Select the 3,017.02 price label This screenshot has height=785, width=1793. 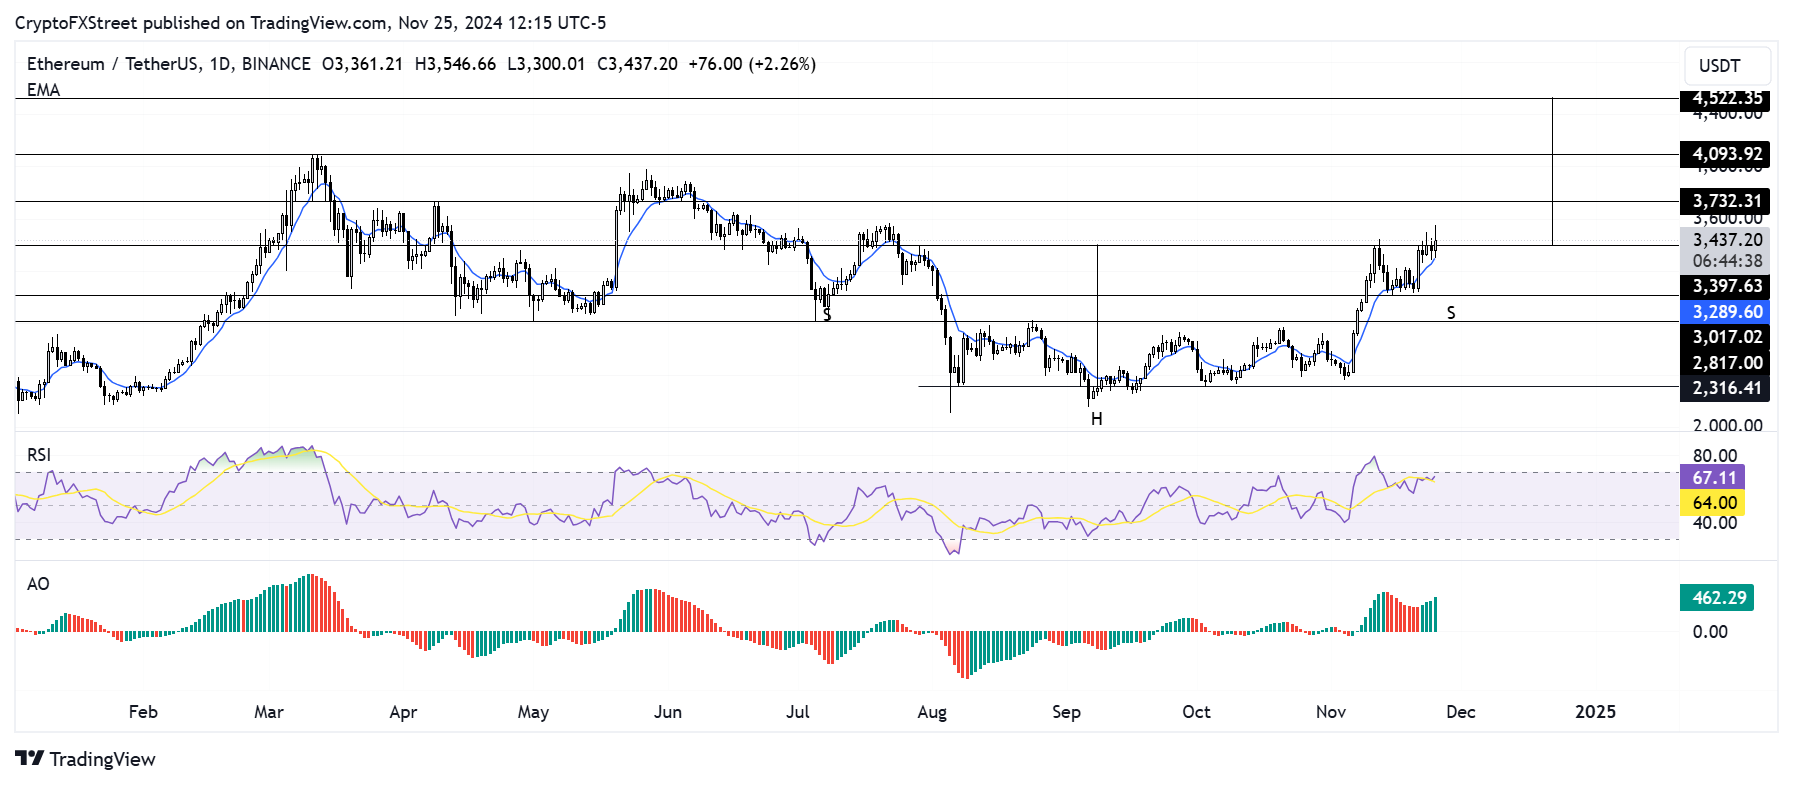click(1725, 337)
